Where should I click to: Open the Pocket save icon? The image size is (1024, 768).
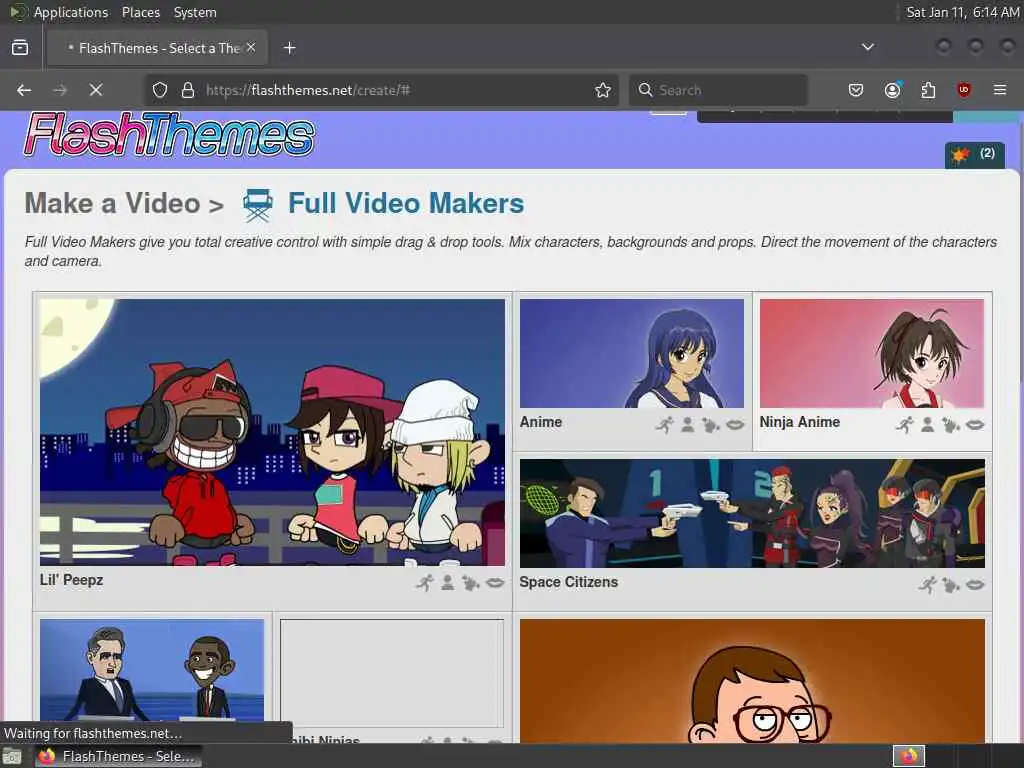tap(856, 90)
